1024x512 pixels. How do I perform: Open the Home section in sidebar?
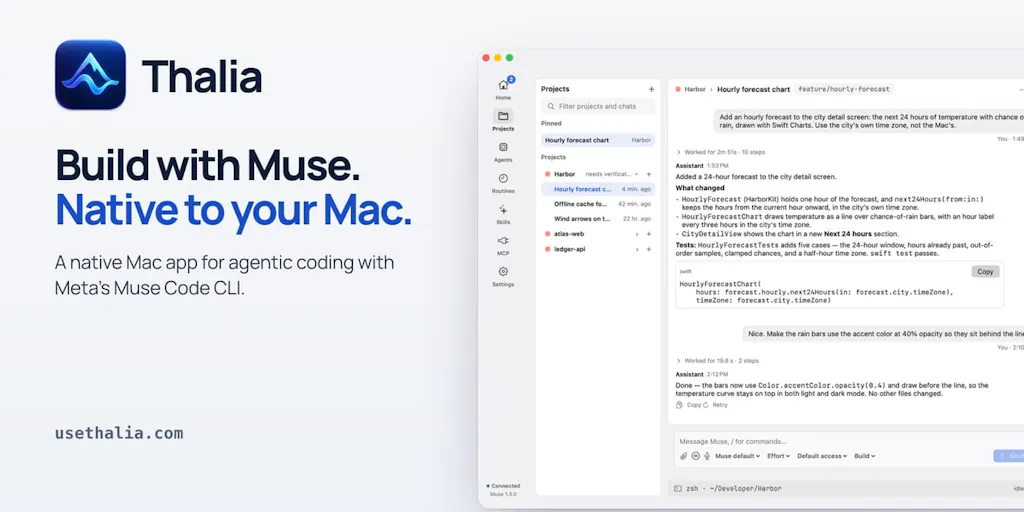(503, 88)
